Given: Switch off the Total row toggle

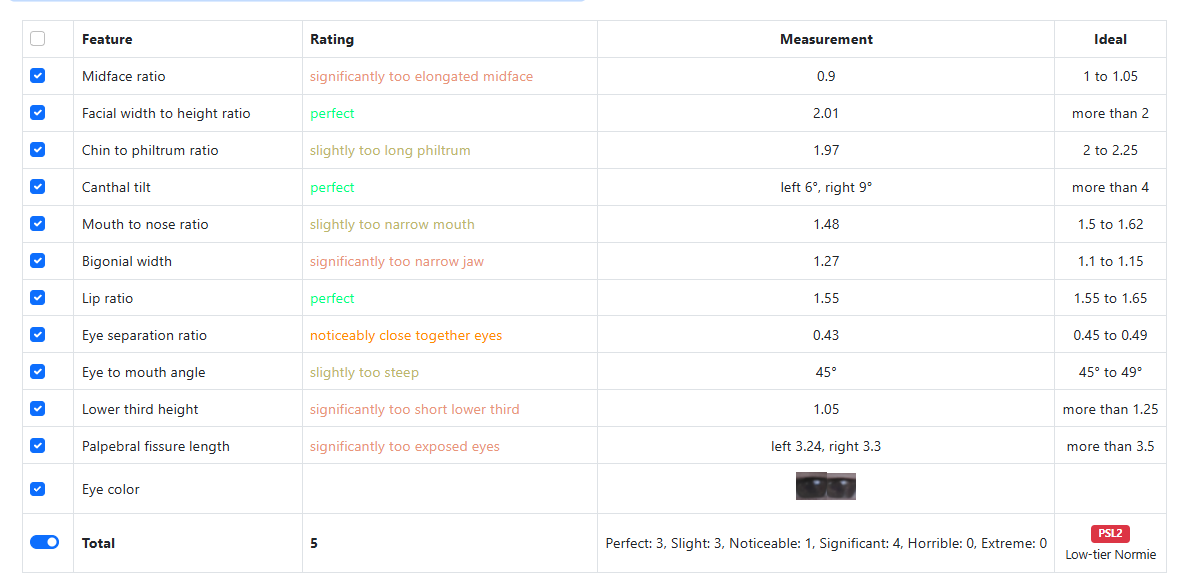Looking at the screenshot, I should click(44, 542).
